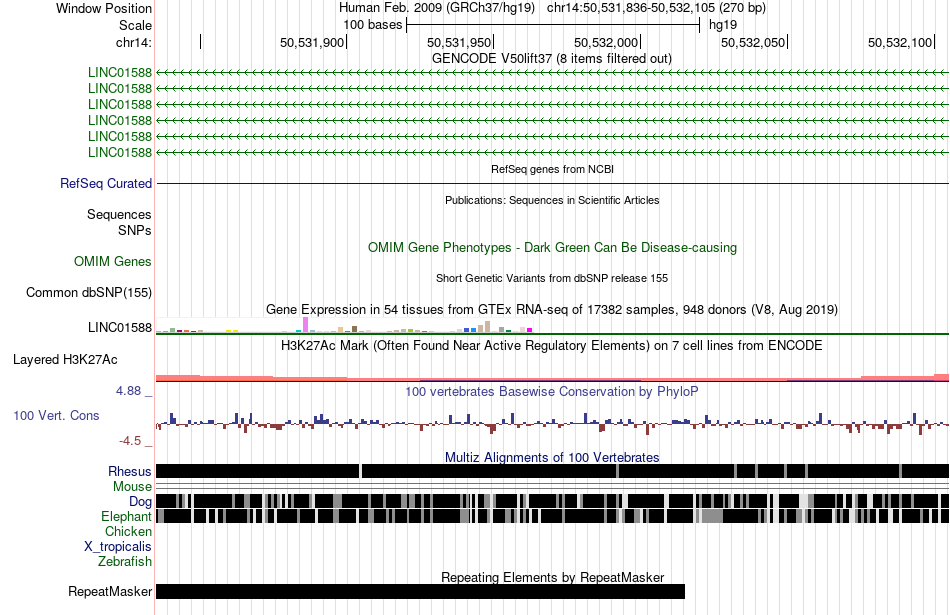
Task: Click the Zebrafish species label
Action: click(125, 562)
